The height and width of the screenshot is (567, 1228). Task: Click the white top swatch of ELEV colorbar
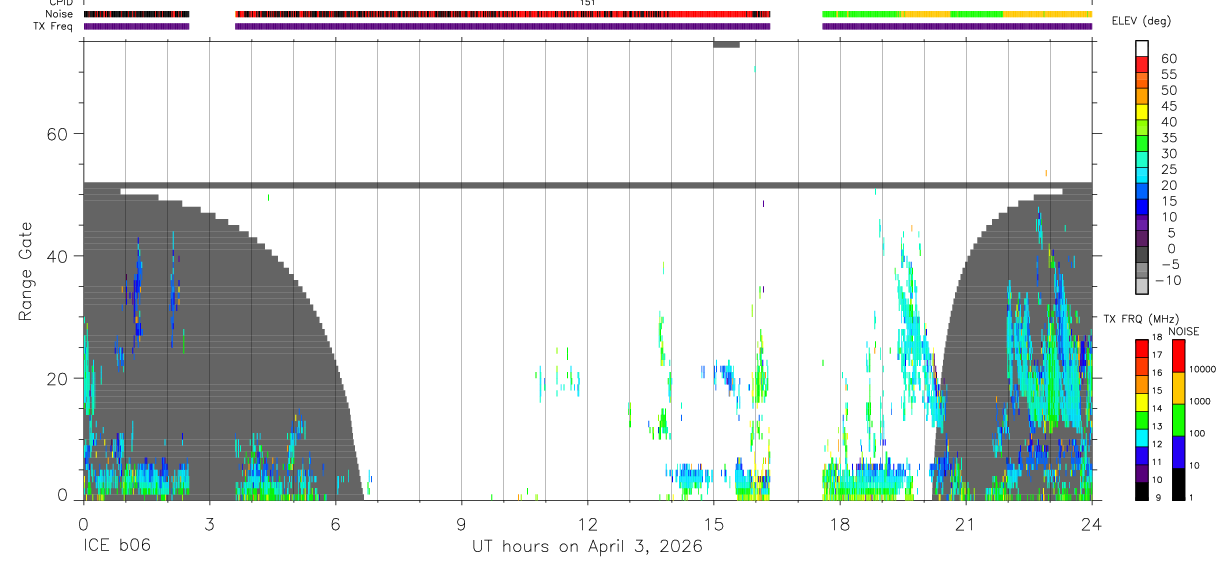[1142, 49]
